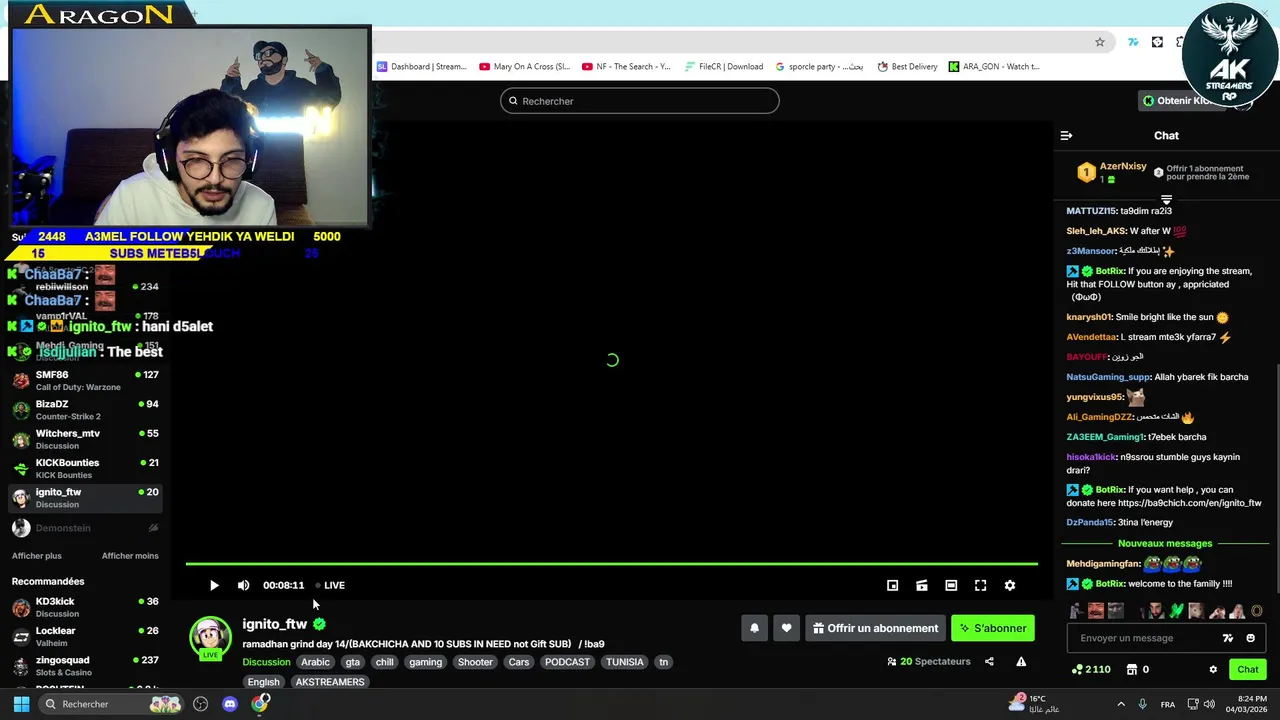Select ignito_ftw in the sidebar list
This screenshot has width=1280, height=720.
pos(85,497)
